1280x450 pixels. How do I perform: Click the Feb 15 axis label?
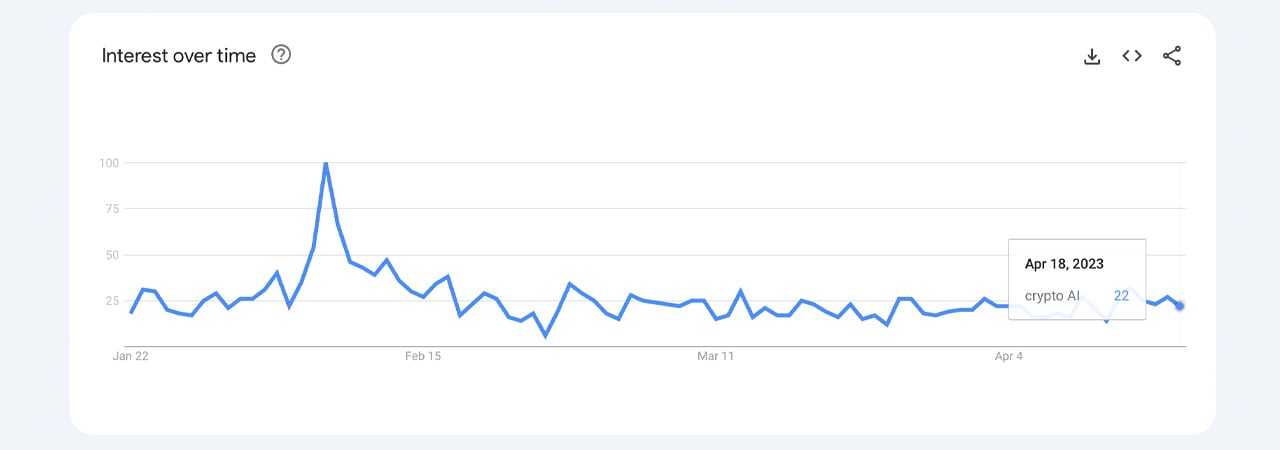pyautogui.click(x=423, y=356)
